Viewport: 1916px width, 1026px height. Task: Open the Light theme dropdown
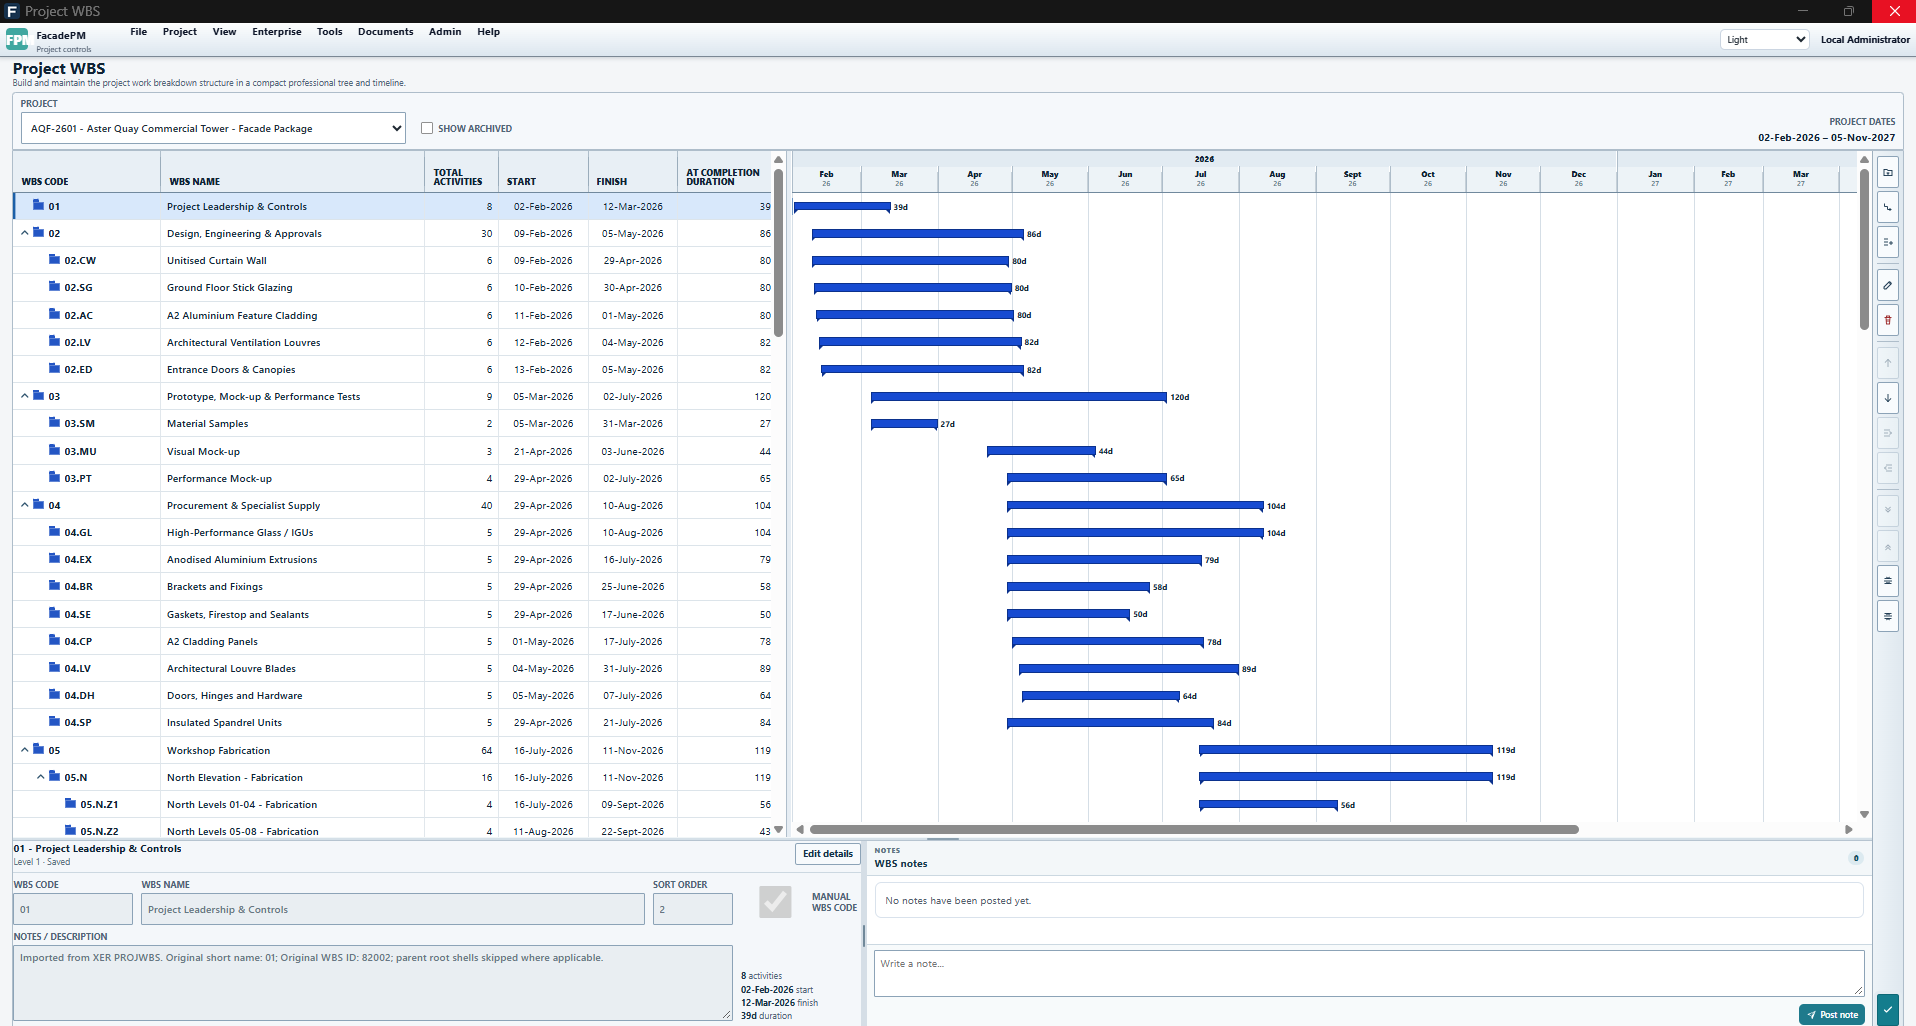(1765, 40)
